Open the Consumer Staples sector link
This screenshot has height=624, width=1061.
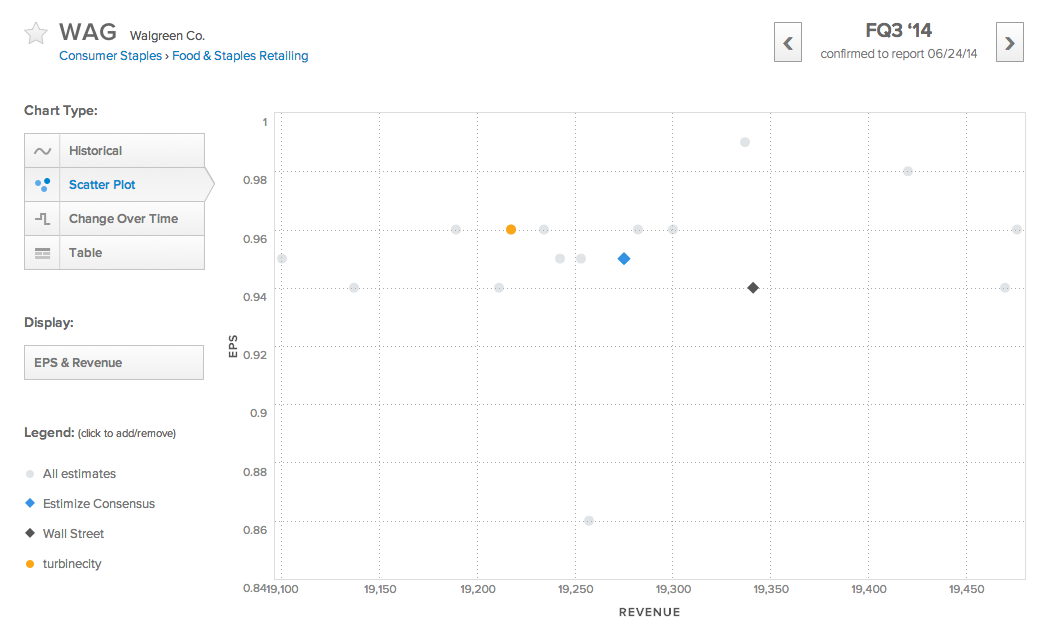click(110, 55)
